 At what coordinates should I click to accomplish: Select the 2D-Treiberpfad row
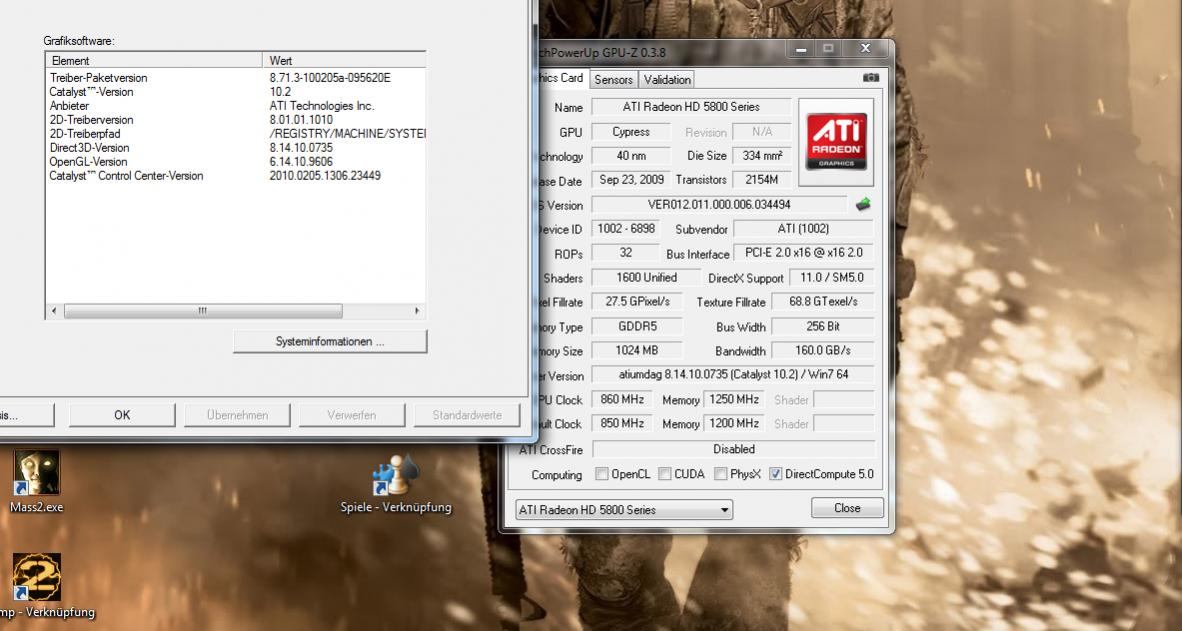(x=235, y=133)
